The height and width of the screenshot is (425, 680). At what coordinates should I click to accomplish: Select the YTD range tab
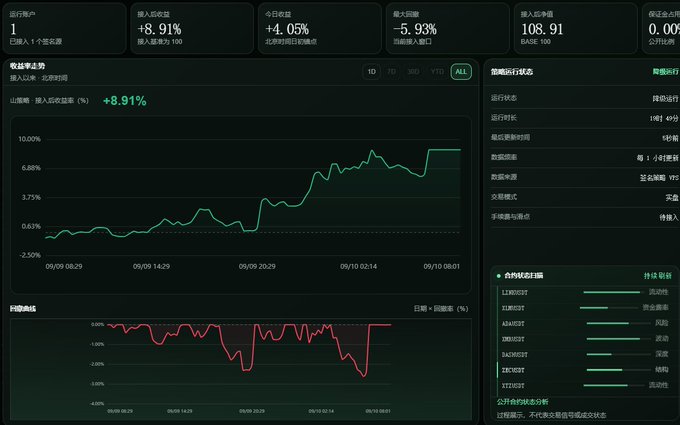coord(437,72)
